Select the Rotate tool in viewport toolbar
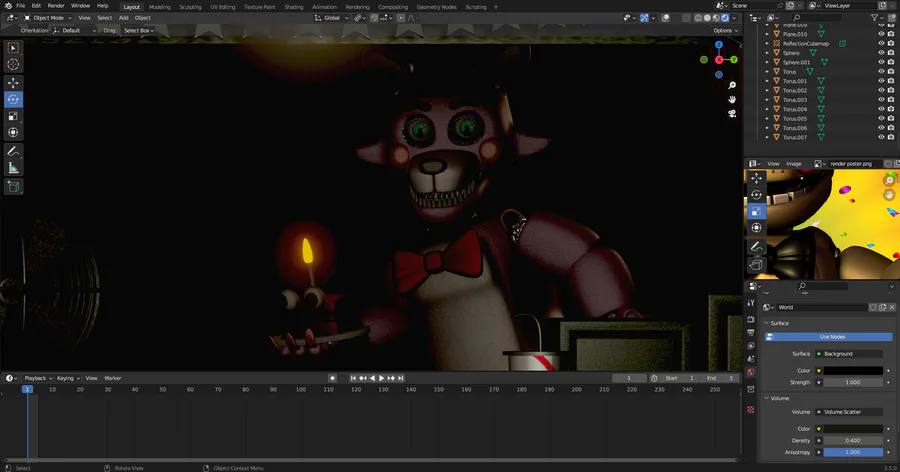 (13, 99)
